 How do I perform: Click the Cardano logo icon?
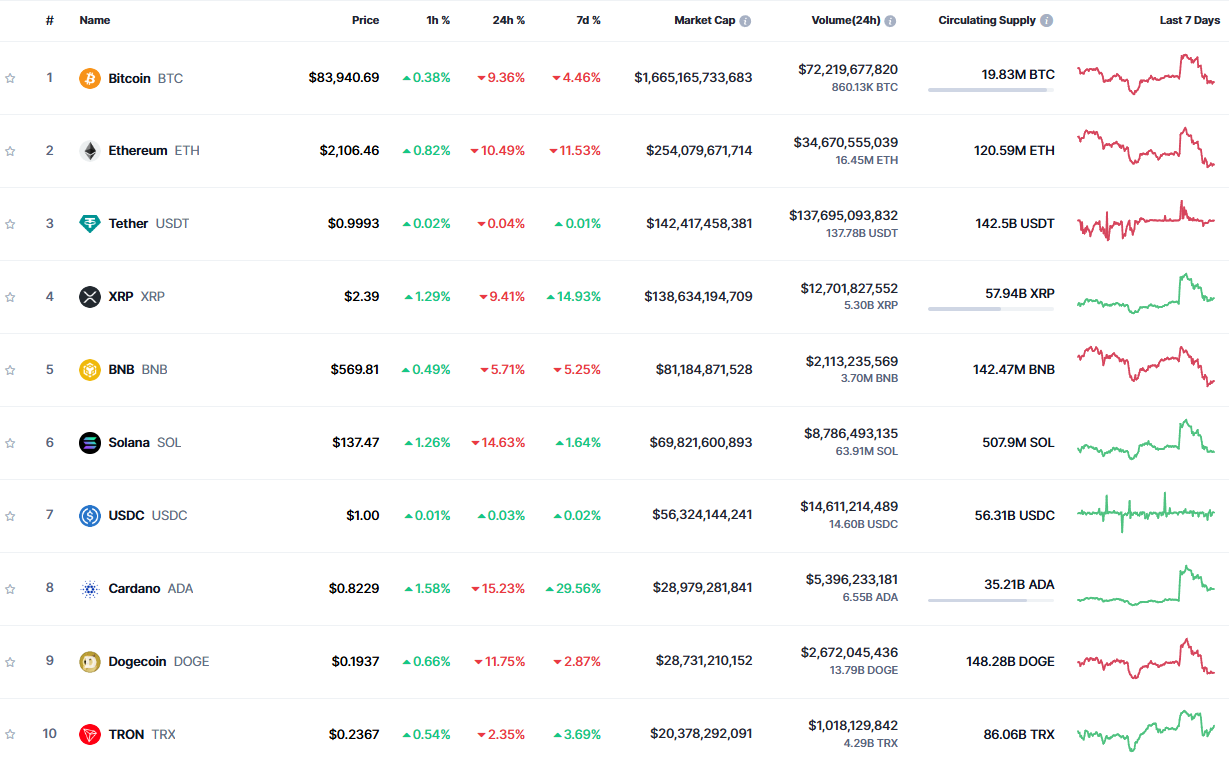[90, 589]
